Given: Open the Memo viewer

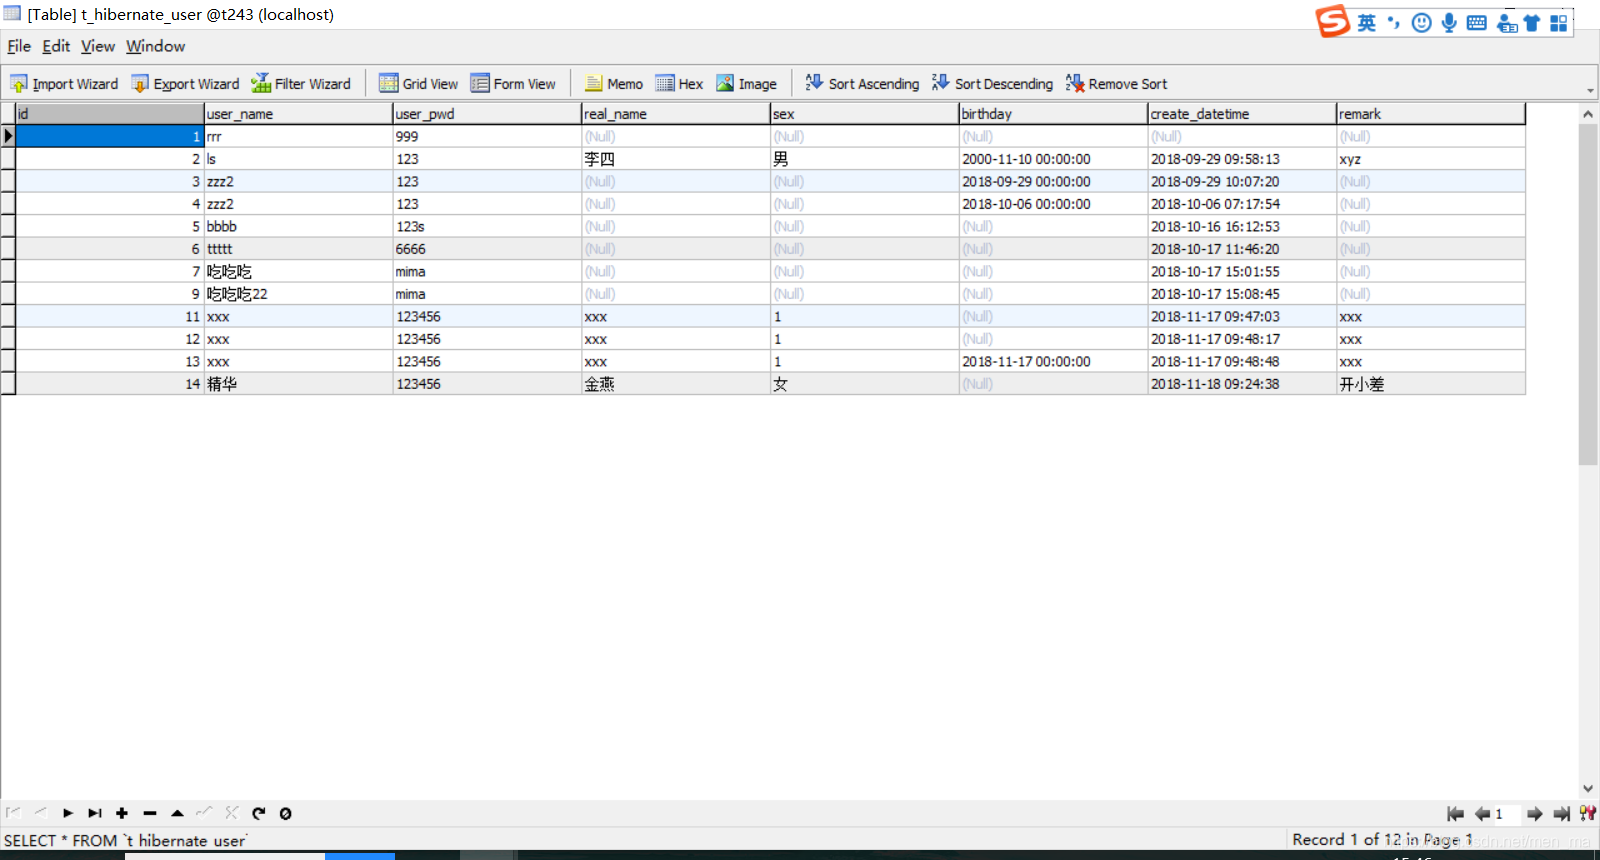Looking at the screenshot, I should [614, 84].
